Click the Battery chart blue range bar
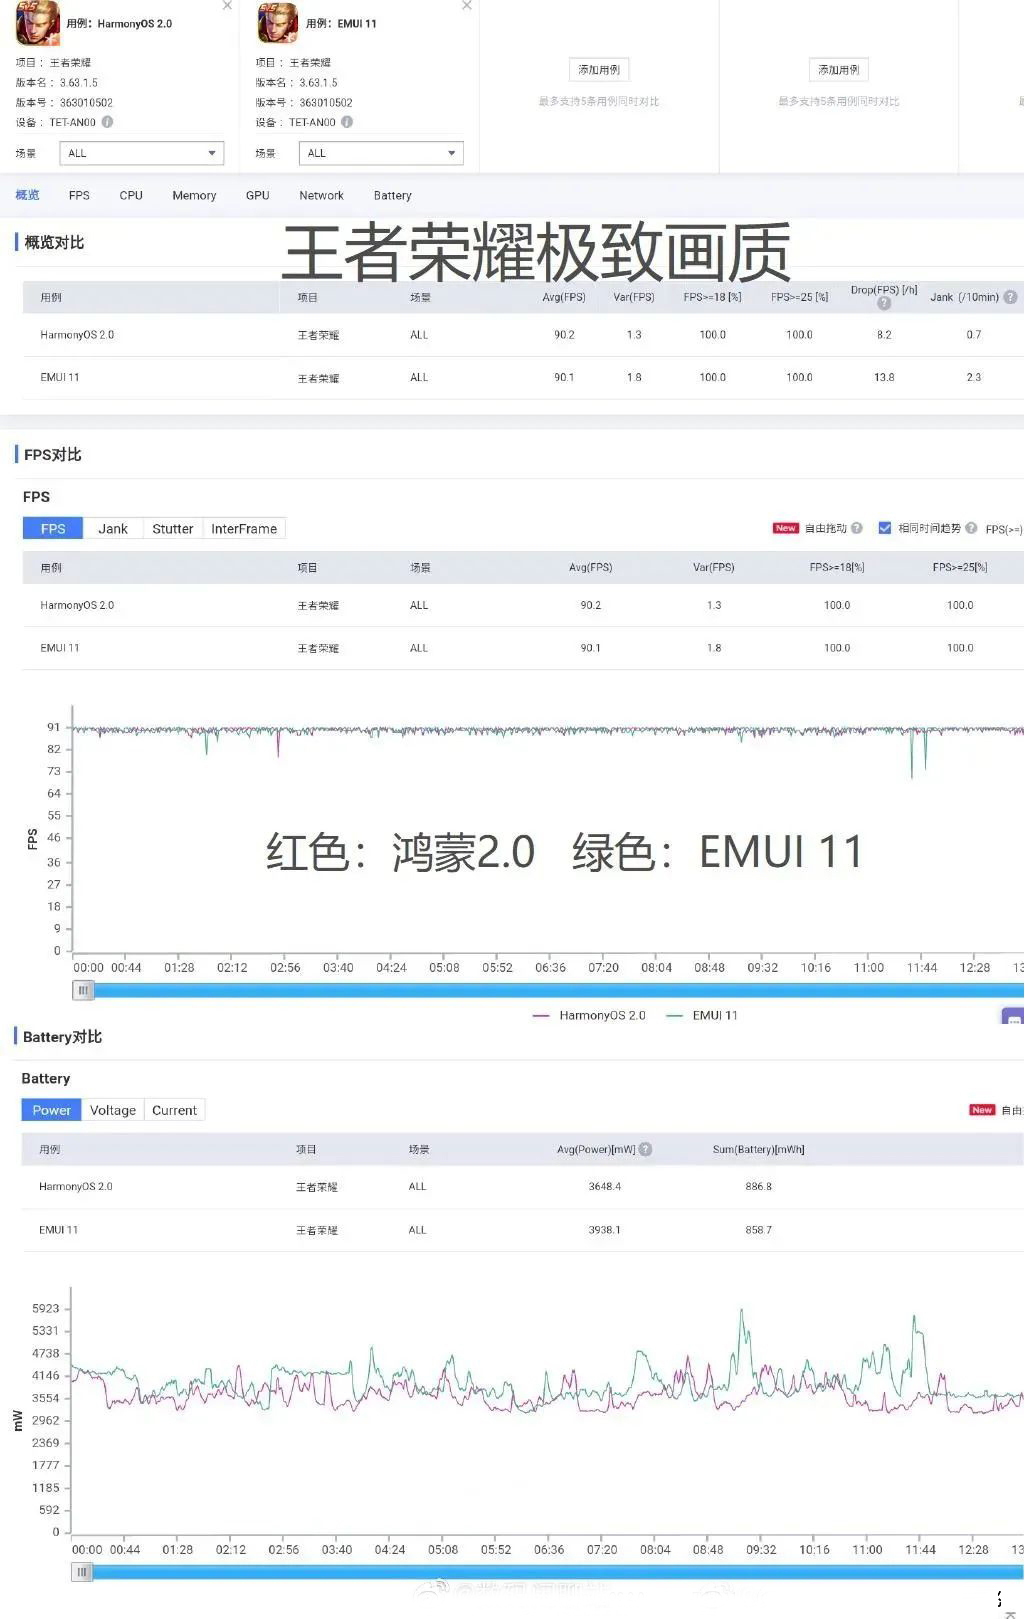The width and height of the screenshot is (1024, 1619). coord(558,1572)
